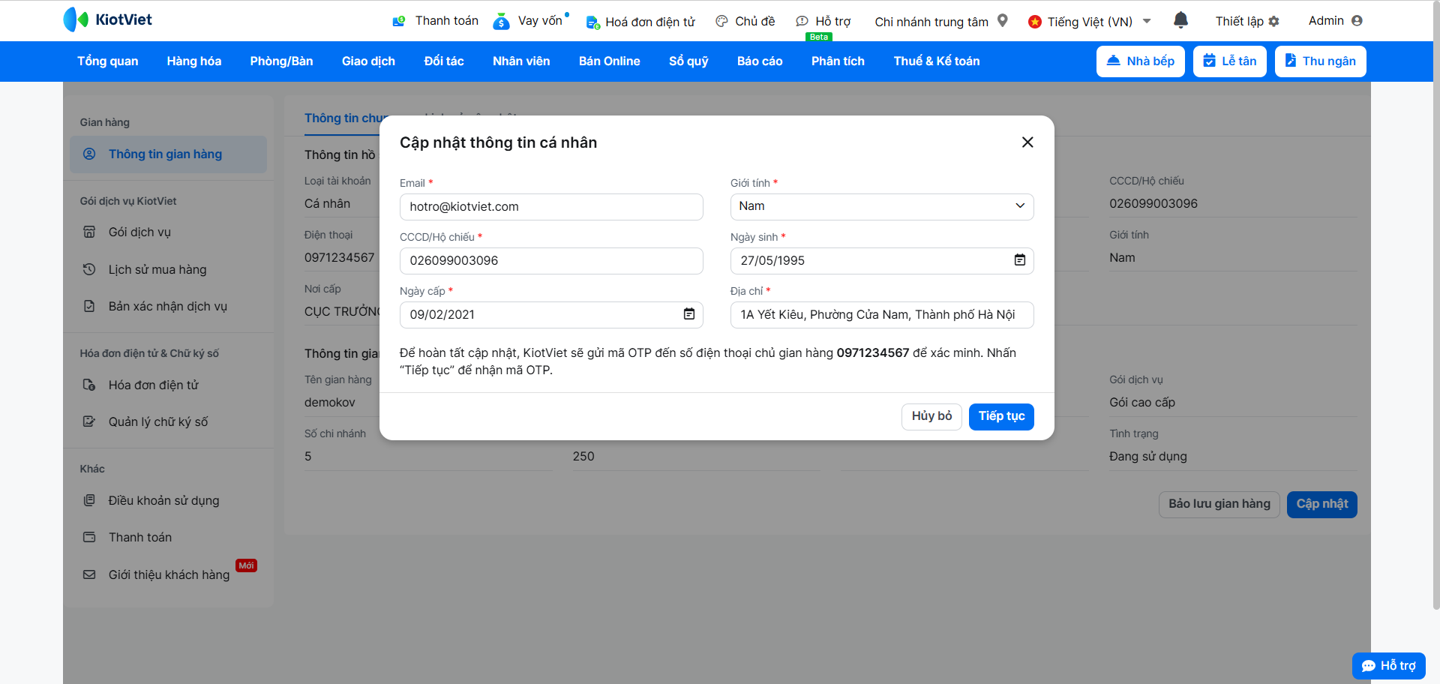Click the Tiếp tục button
Screen dimensions: 1440x684
click(x=1001, y=416)
